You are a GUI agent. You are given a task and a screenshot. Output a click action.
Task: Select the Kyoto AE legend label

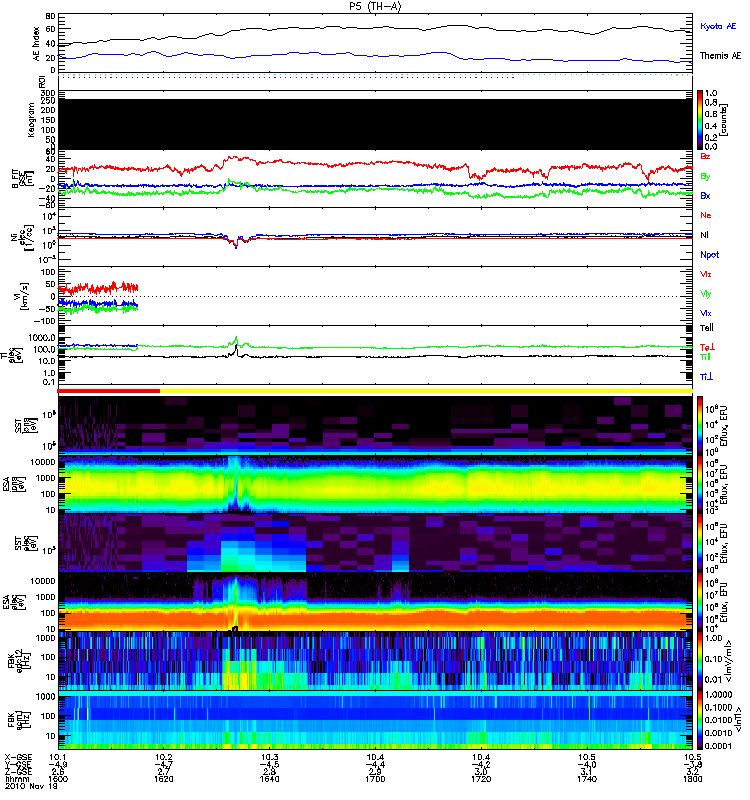click(718, 26)
